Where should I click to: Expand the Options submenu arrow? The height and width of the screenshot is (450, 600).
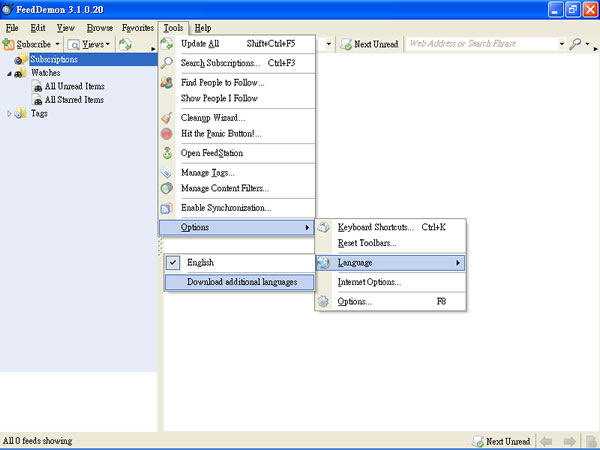307,228
